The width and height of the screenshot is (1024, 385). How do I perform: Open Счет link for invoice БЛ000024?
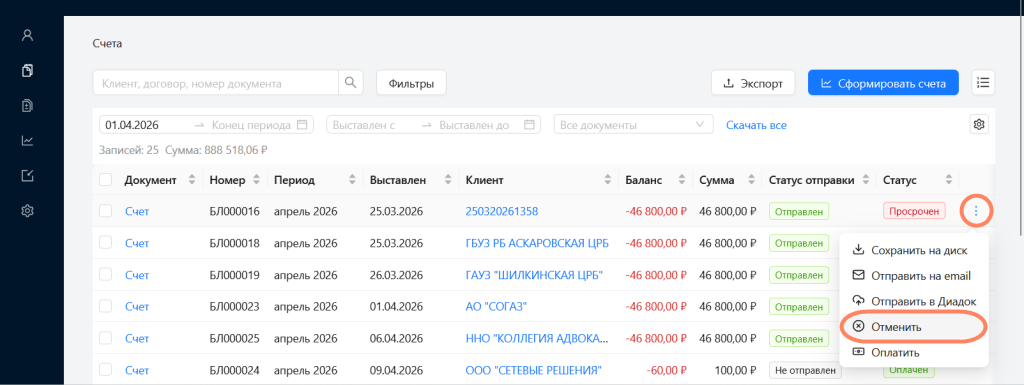pos(137,370)
